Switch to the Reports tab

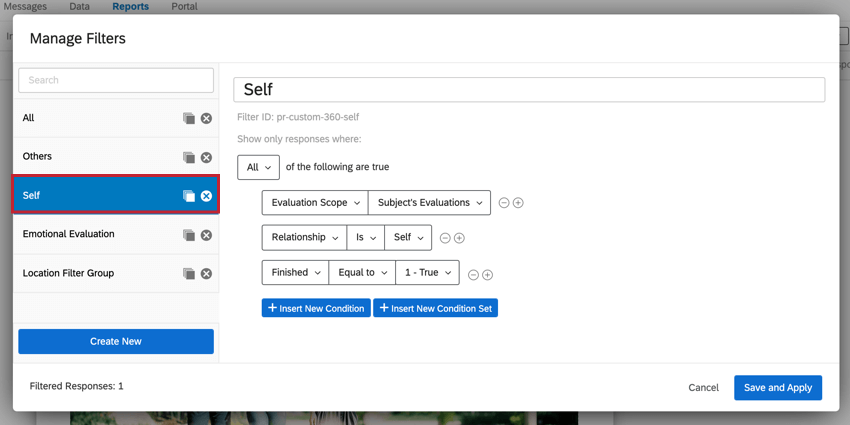(x=130, y=6)
